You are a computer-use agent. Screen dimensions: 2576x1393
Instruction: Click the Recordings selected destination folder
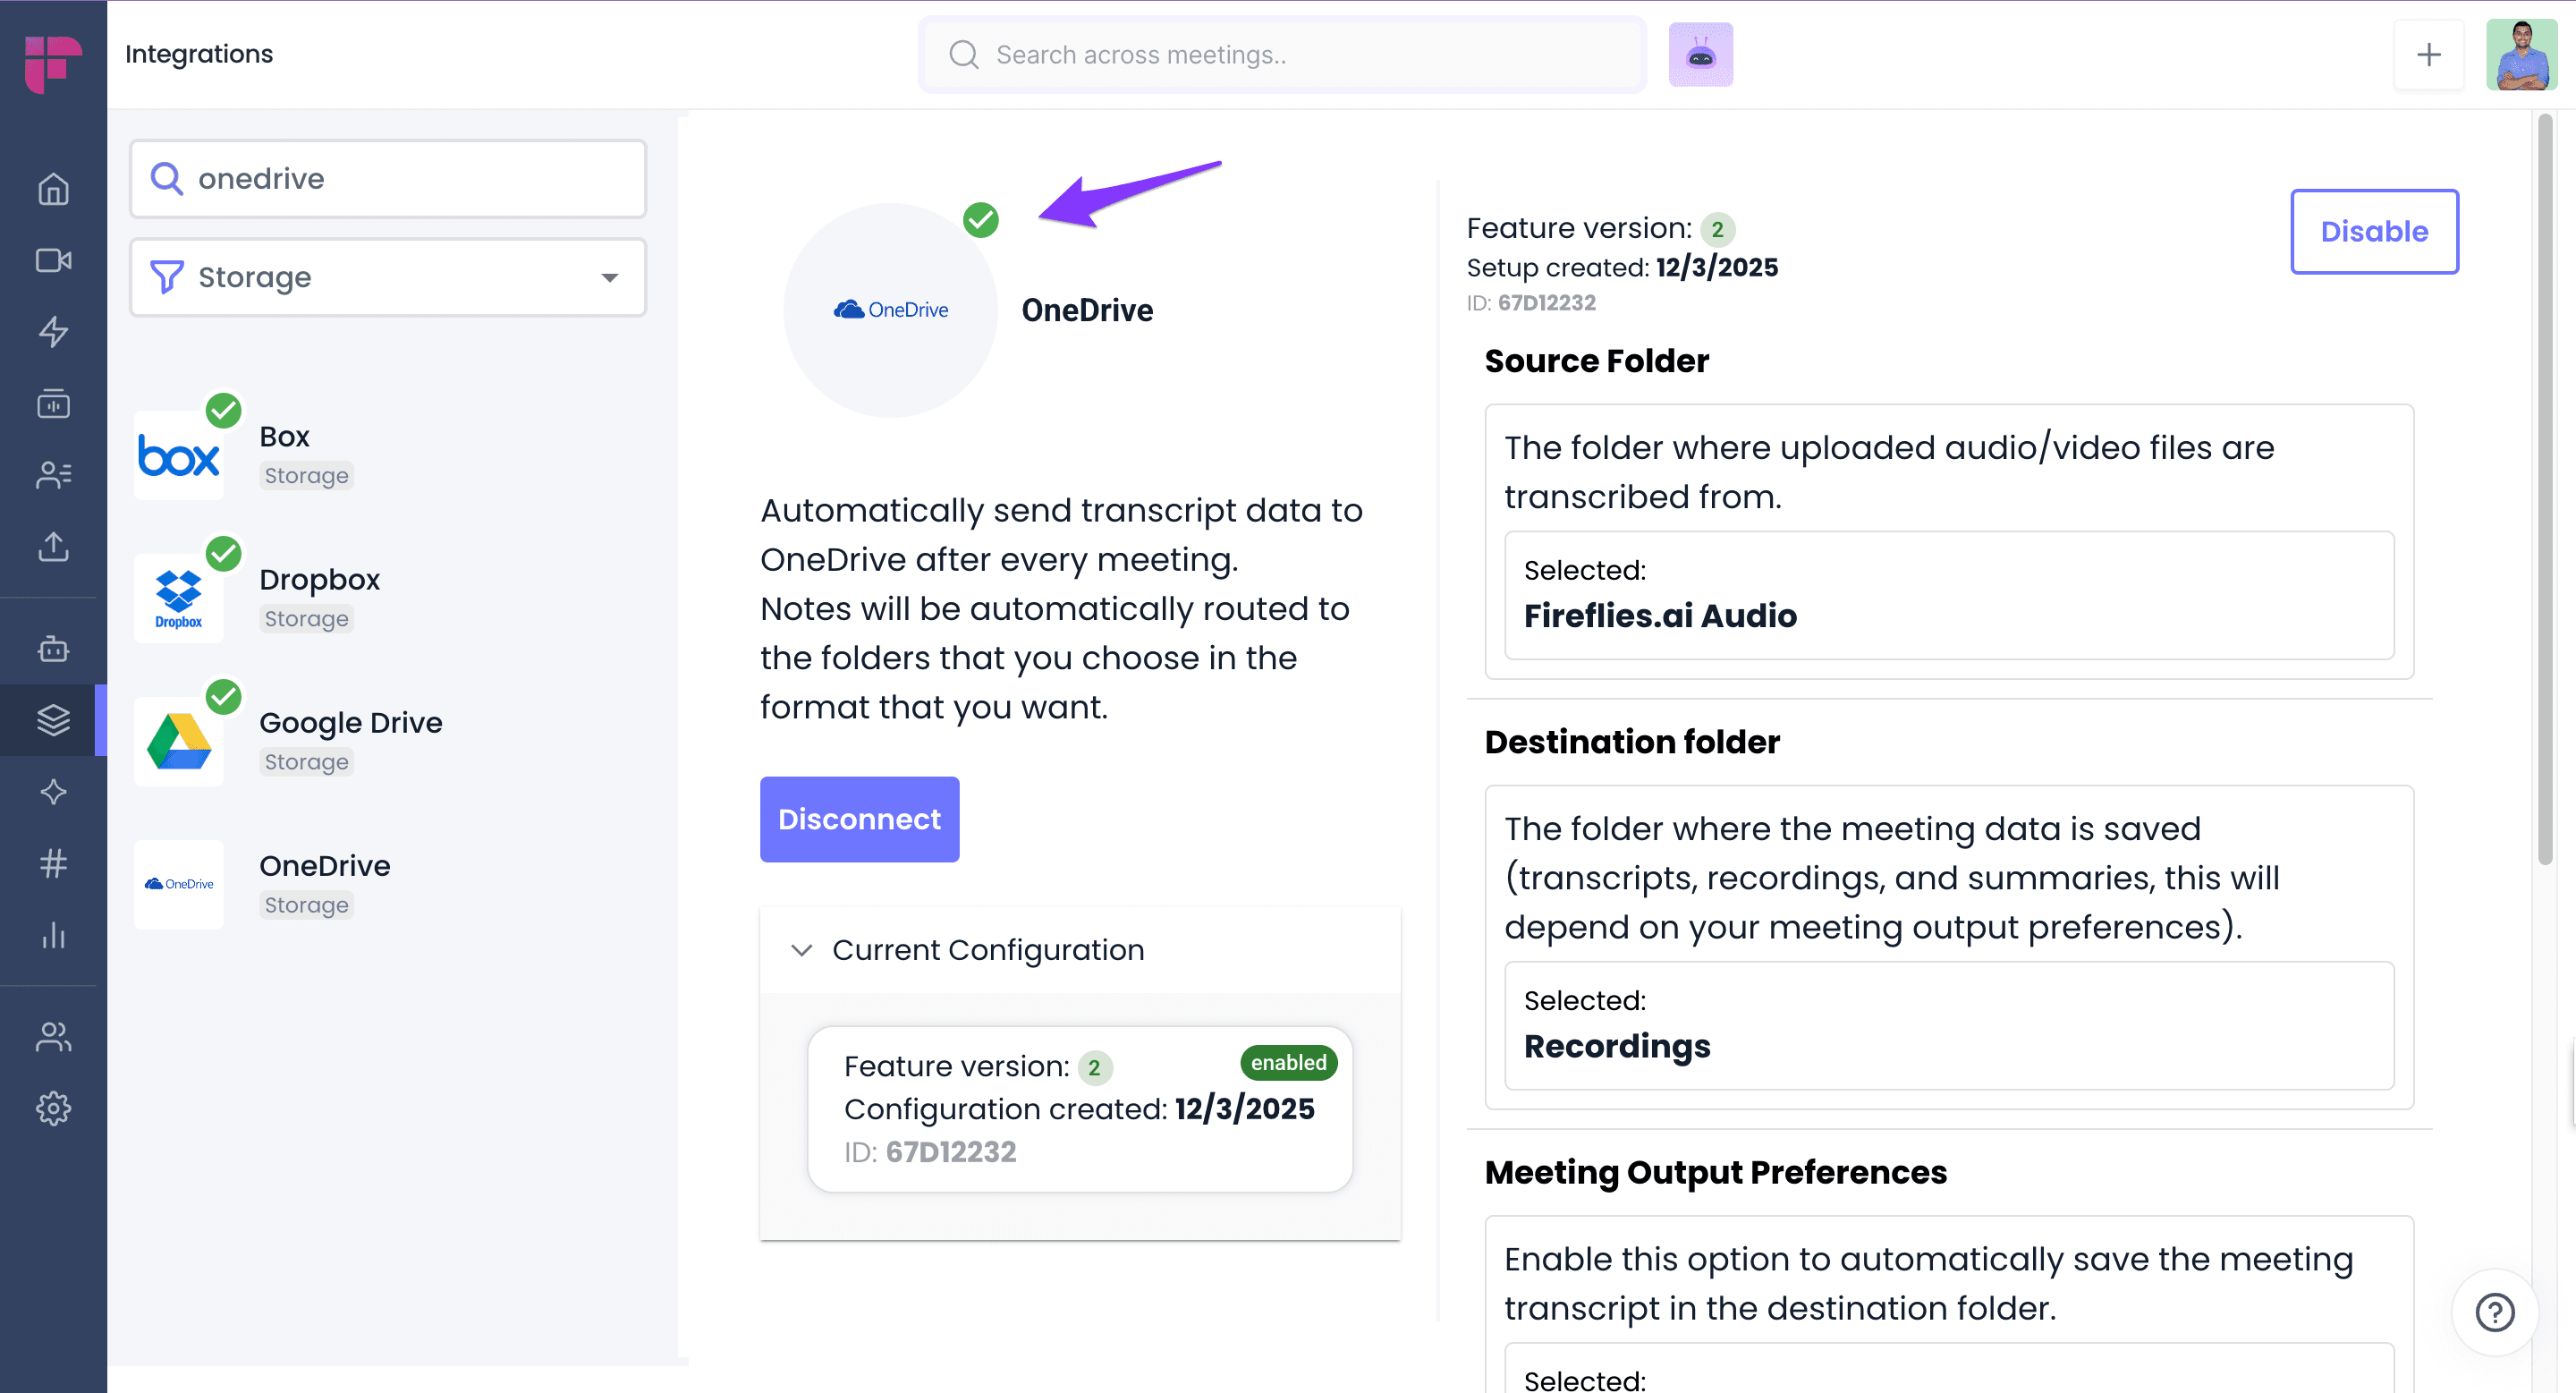pos(1948,1025)
